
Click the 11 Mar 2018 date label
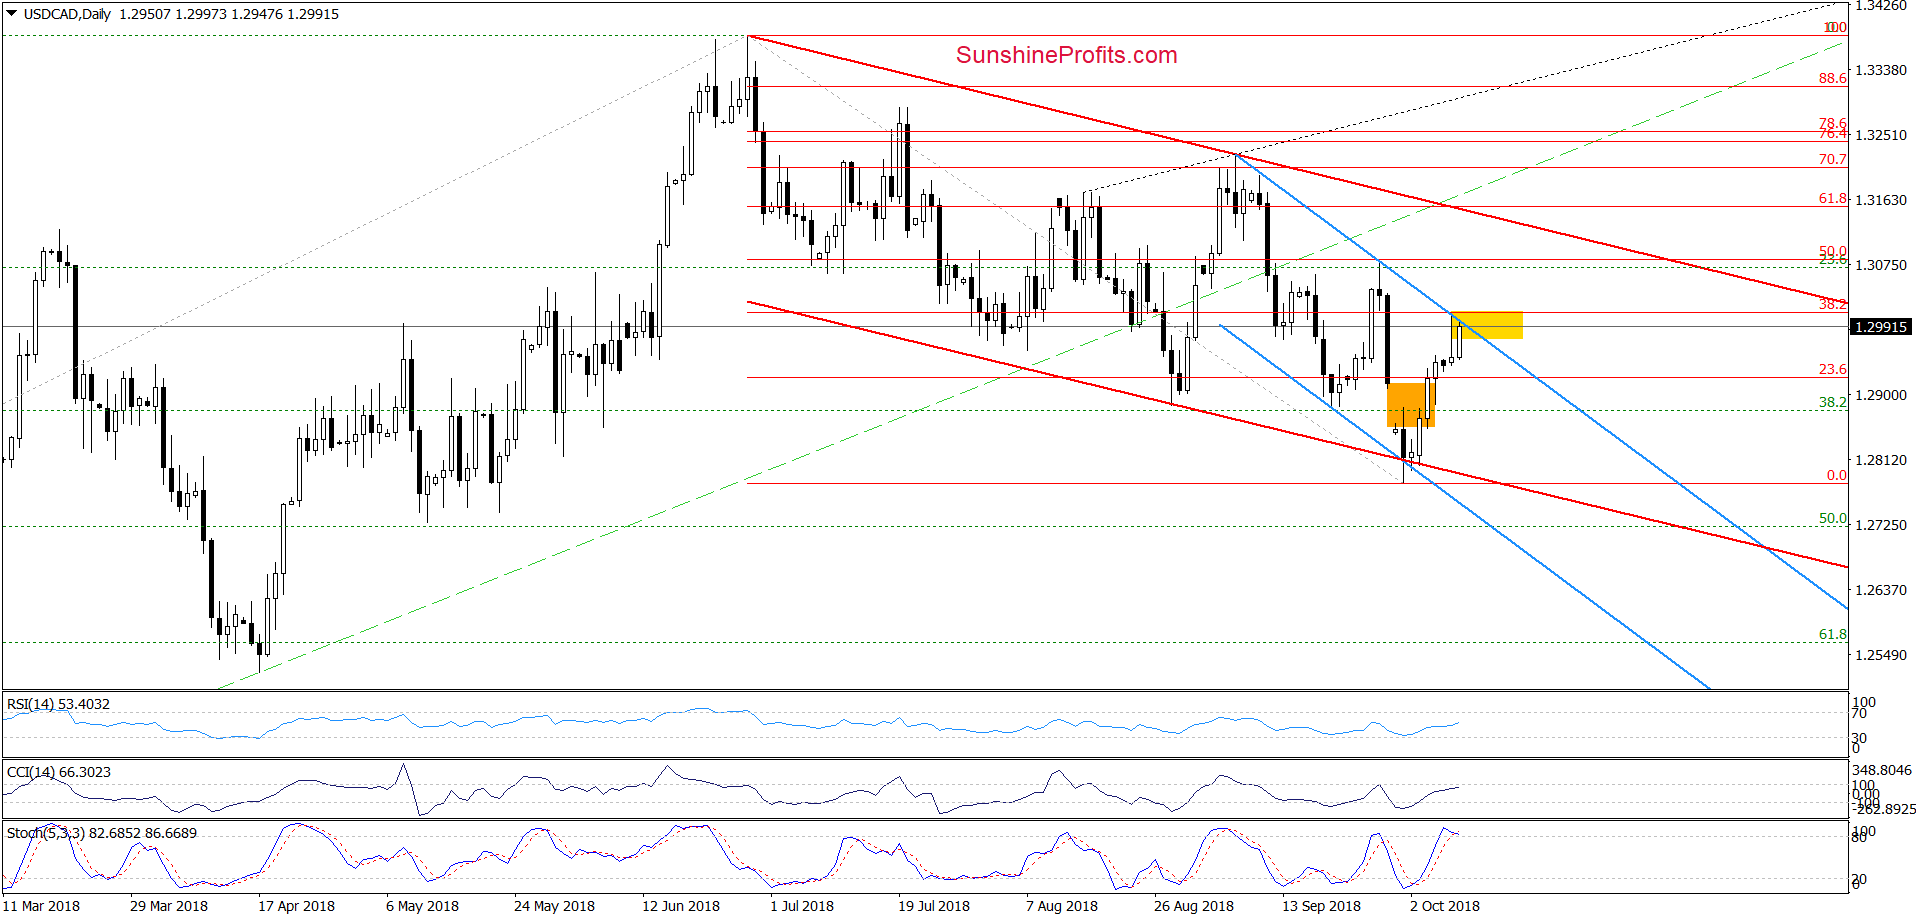coord(41,906)
